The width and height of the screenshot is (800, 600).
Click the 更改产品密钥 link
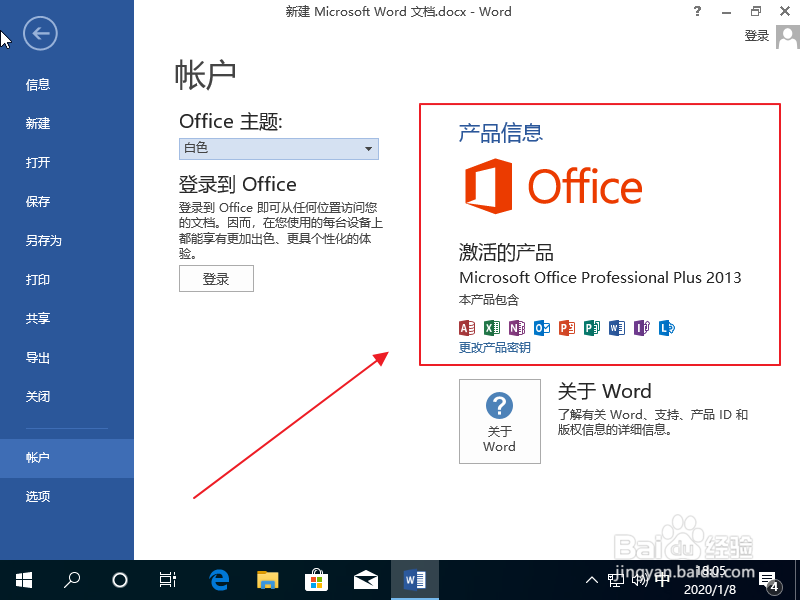[x=494, y=347]
